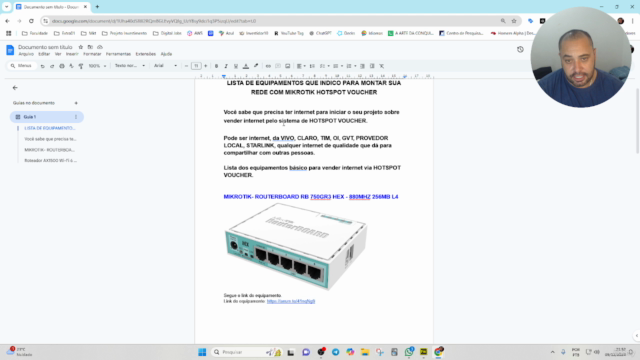Decrease paragraph indent
The width and height of the screenshot is (640, 360).
[x=362, y=66]
